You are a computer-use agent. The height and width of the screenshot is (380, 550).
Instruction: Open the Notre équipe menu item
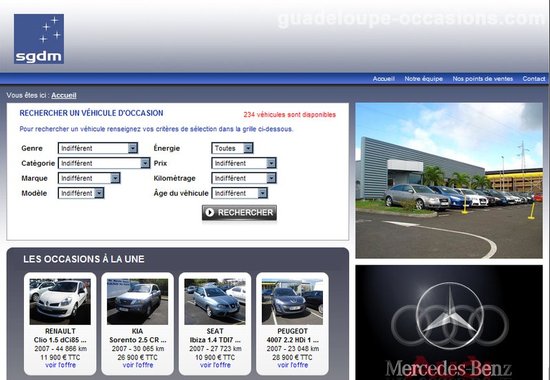point(423,79)
